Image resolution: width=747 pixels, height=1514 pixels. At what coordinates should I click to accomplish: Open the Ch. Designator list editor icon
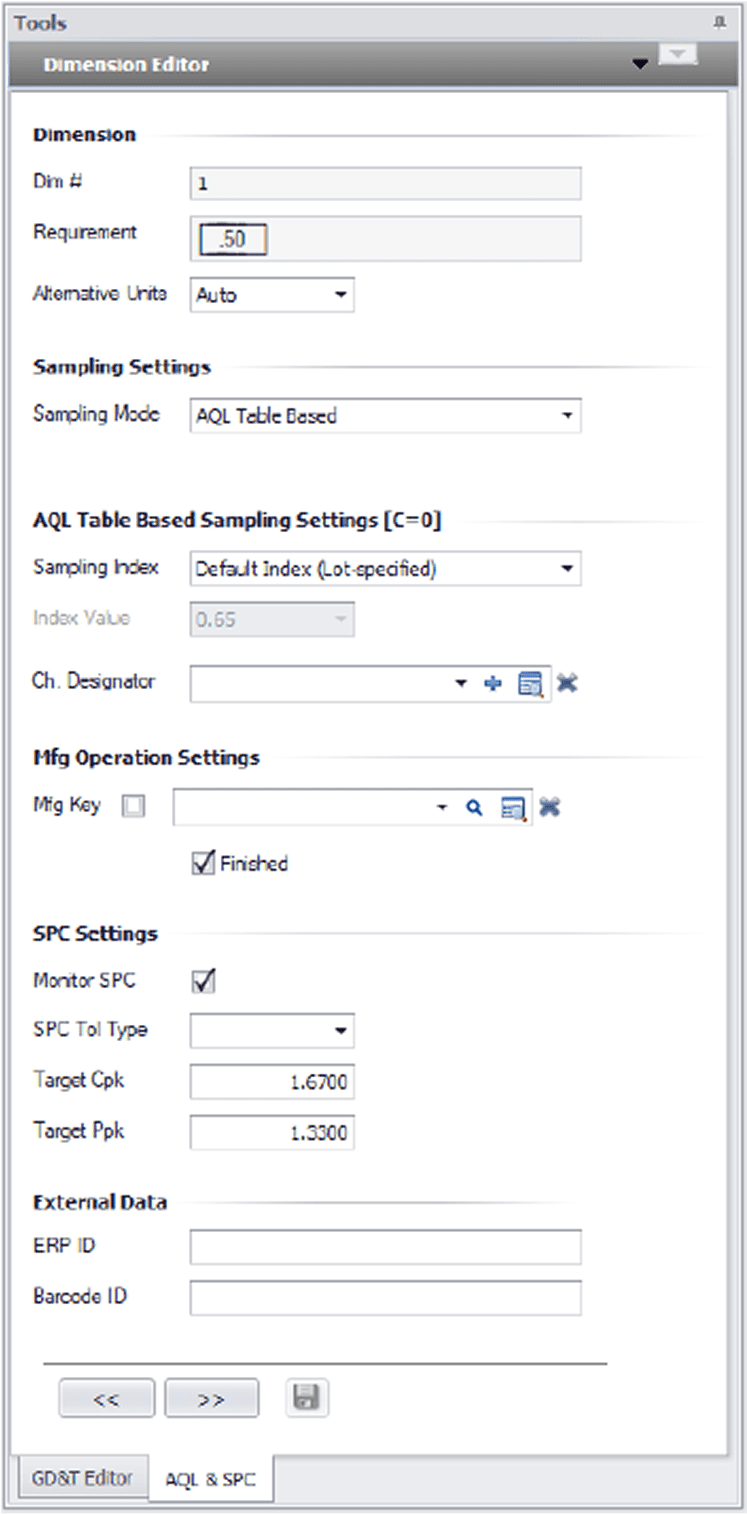[x=531, y=684]
